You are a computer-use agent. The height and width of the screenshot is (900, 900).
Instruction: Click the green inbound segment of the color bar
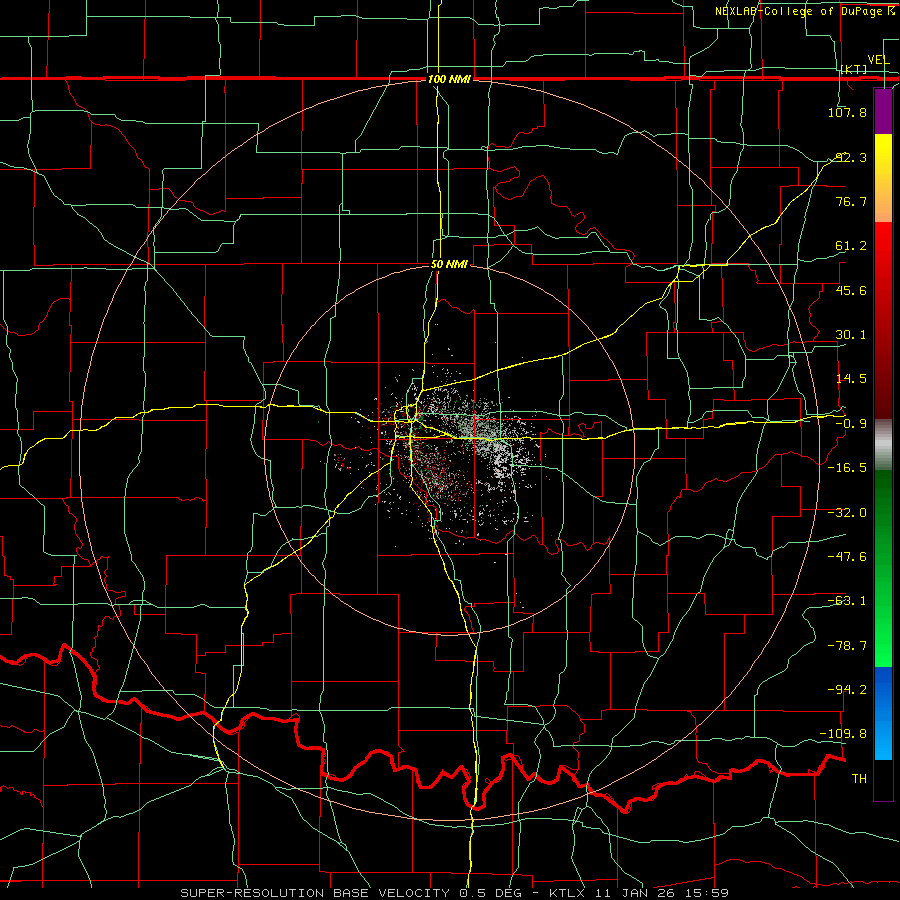883,568
